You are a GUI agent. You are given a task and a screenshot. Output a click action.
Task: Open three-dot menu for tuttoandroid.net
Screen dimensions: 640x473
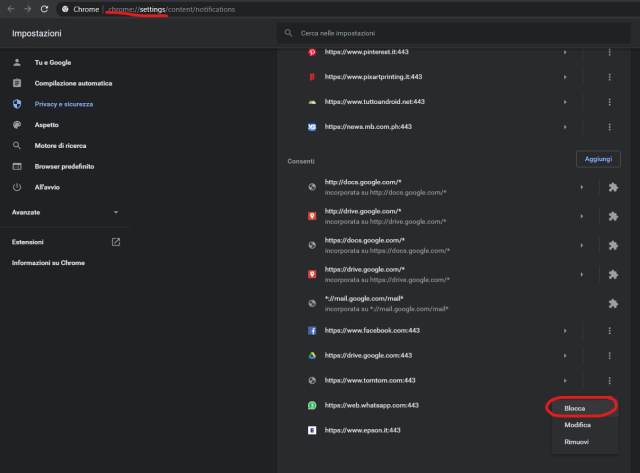(x=608, y=102)
